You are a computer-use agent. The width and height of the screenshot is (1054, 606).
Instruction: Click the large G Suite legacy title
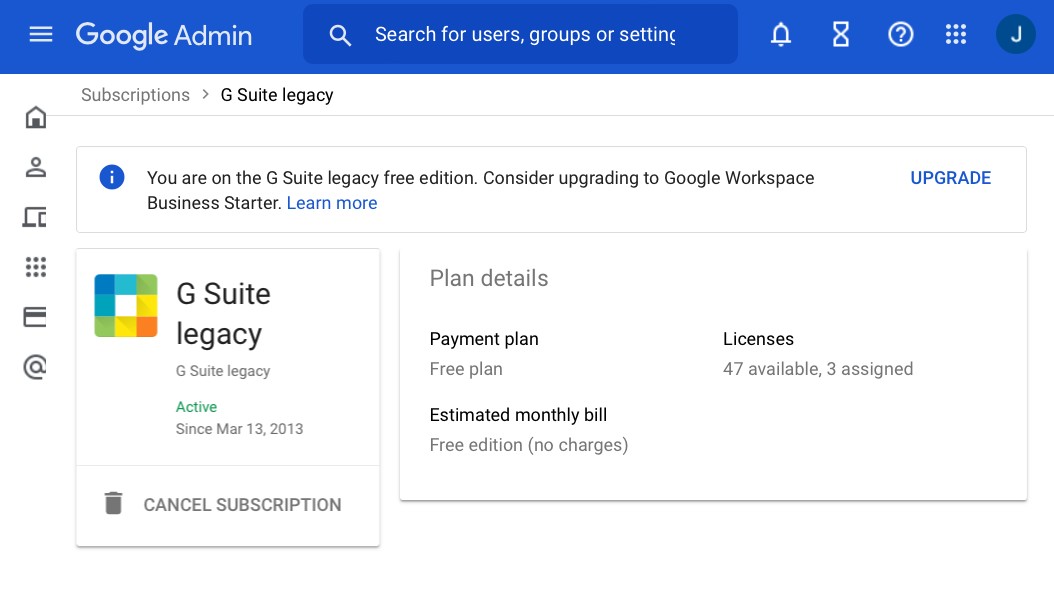coord(223,314)
